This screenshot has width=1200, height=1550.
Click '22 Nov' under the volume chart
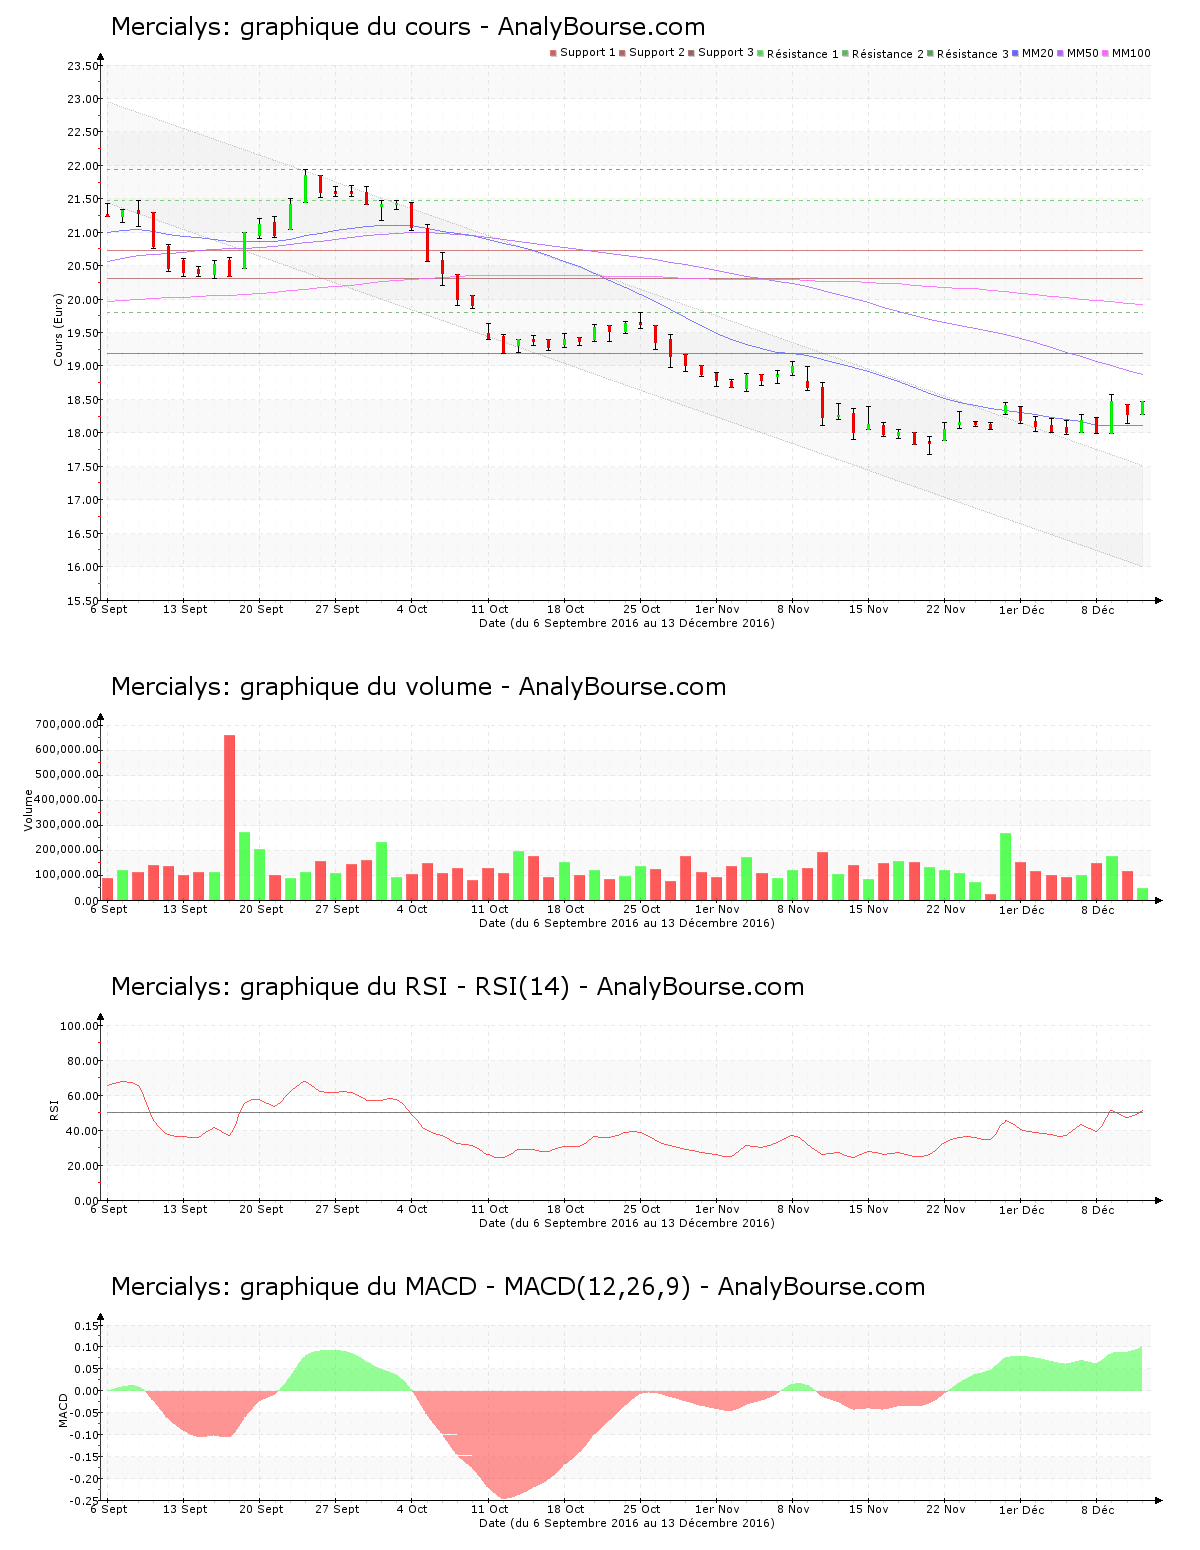click(x=946, y=909)
